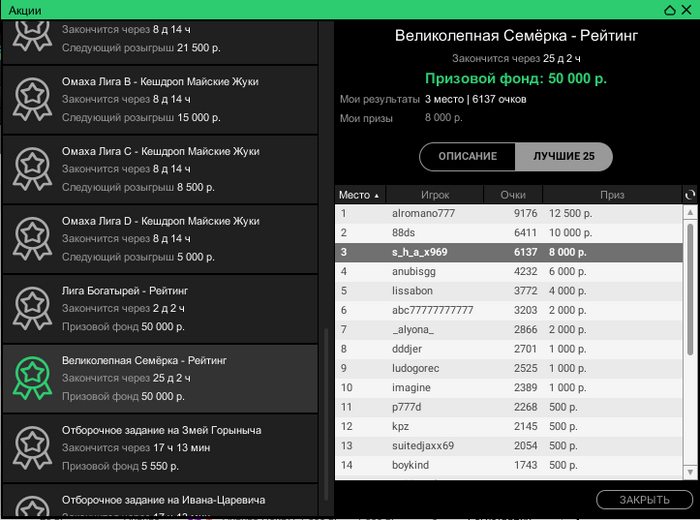The image size is (700, 520).
Task: Sort leaderboard by Очки column header
Action: point(513,195)
